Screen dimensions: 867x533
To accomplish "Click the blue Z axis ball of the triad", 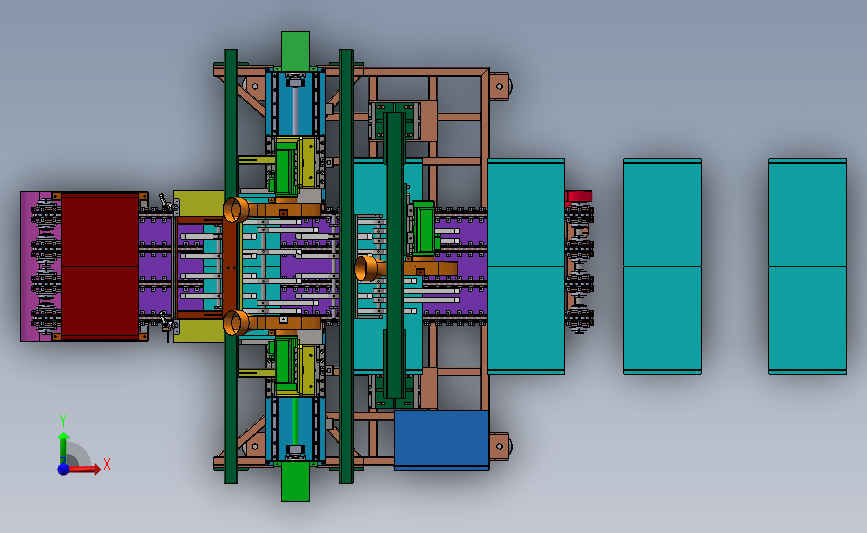I will click(63, 469).
